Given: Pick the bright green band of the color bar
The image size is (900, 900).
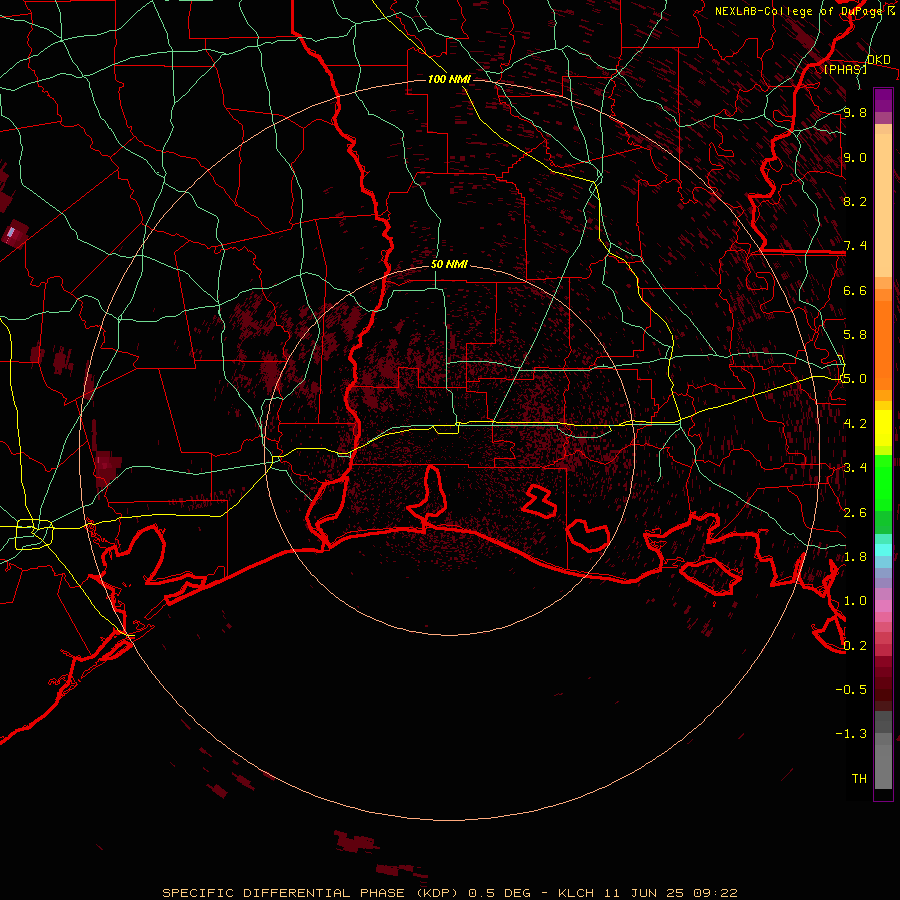Looking at the screenshot, I should (883, 482).
